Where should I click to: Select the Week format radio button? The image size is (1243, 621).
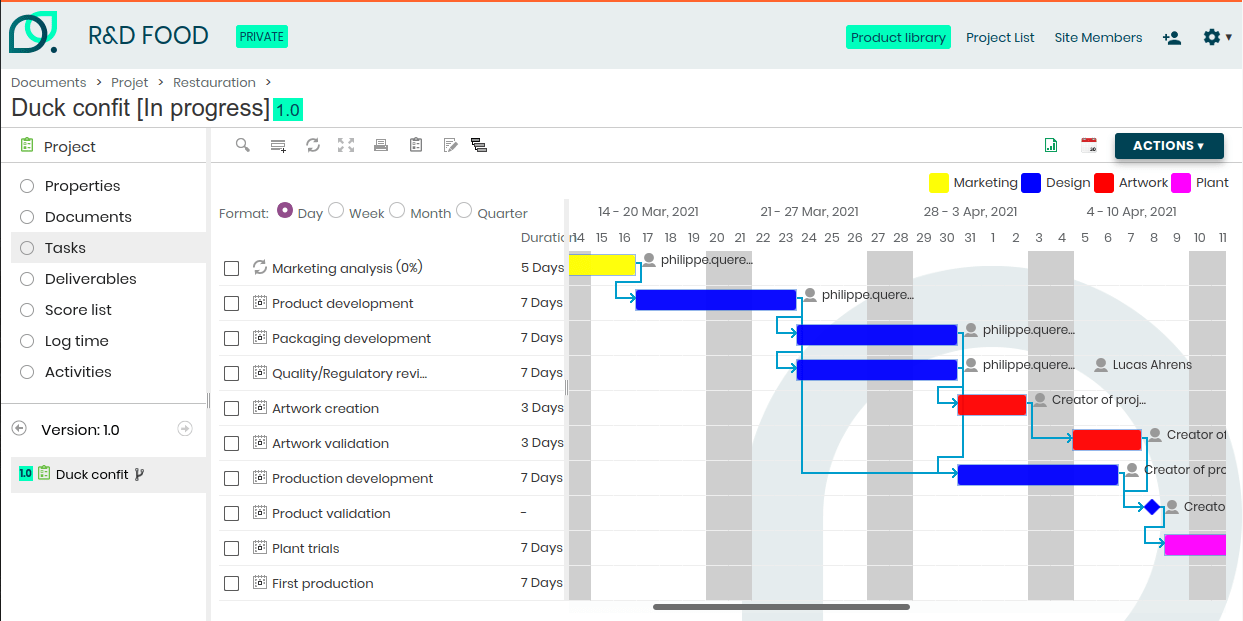coord(336,210)
